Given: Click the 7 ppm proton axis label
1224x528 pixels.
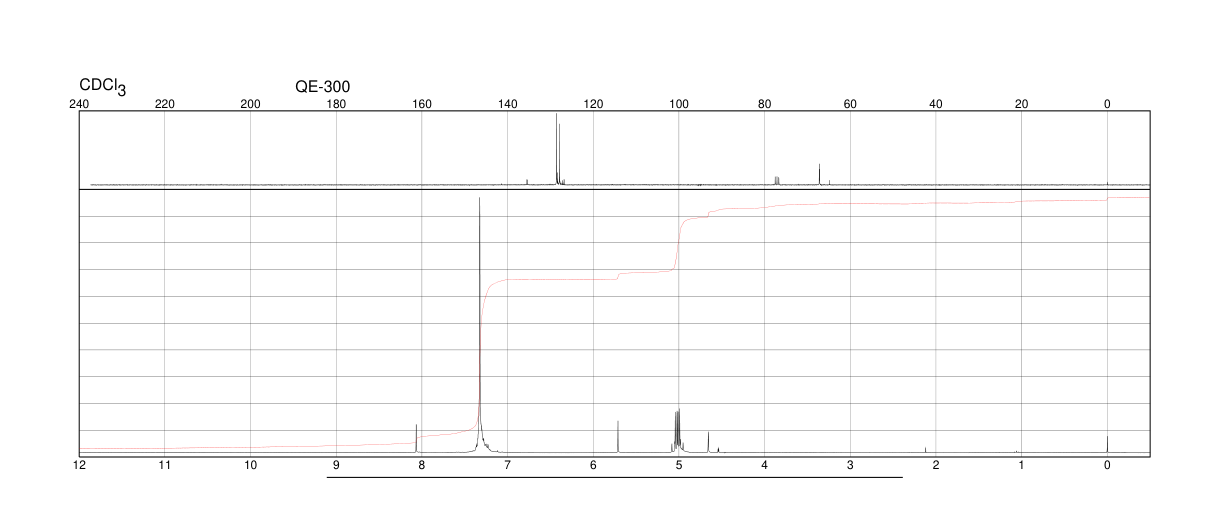Looking at the screenshot, I should (x=508, y=466).
